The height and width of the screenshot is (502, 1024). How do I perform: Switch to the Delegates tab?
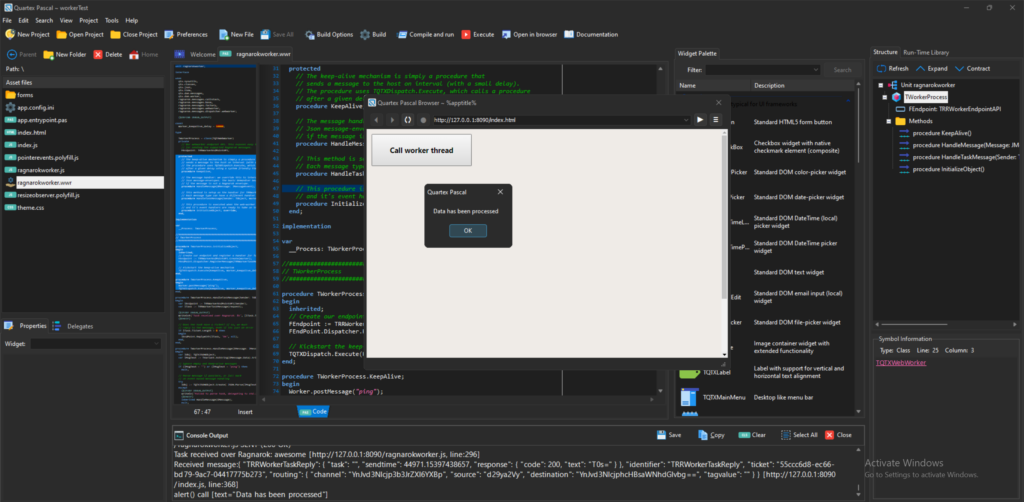pyautogui.click(x=80, y=326)
